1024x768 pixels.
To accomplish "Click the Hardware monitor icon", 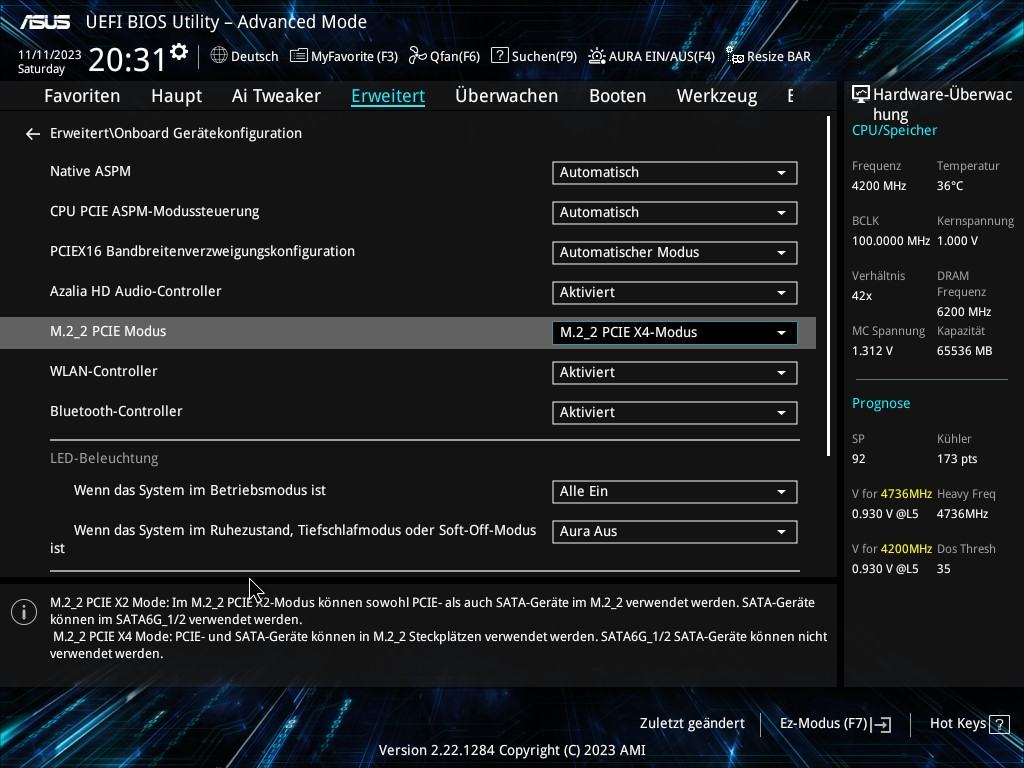I will tap(861, 95).
